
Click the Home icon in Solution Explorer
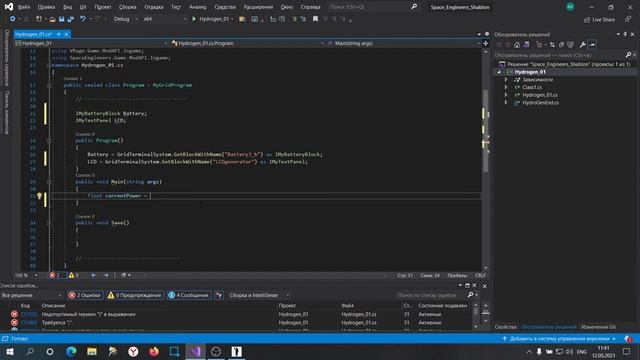click(517, 45)
